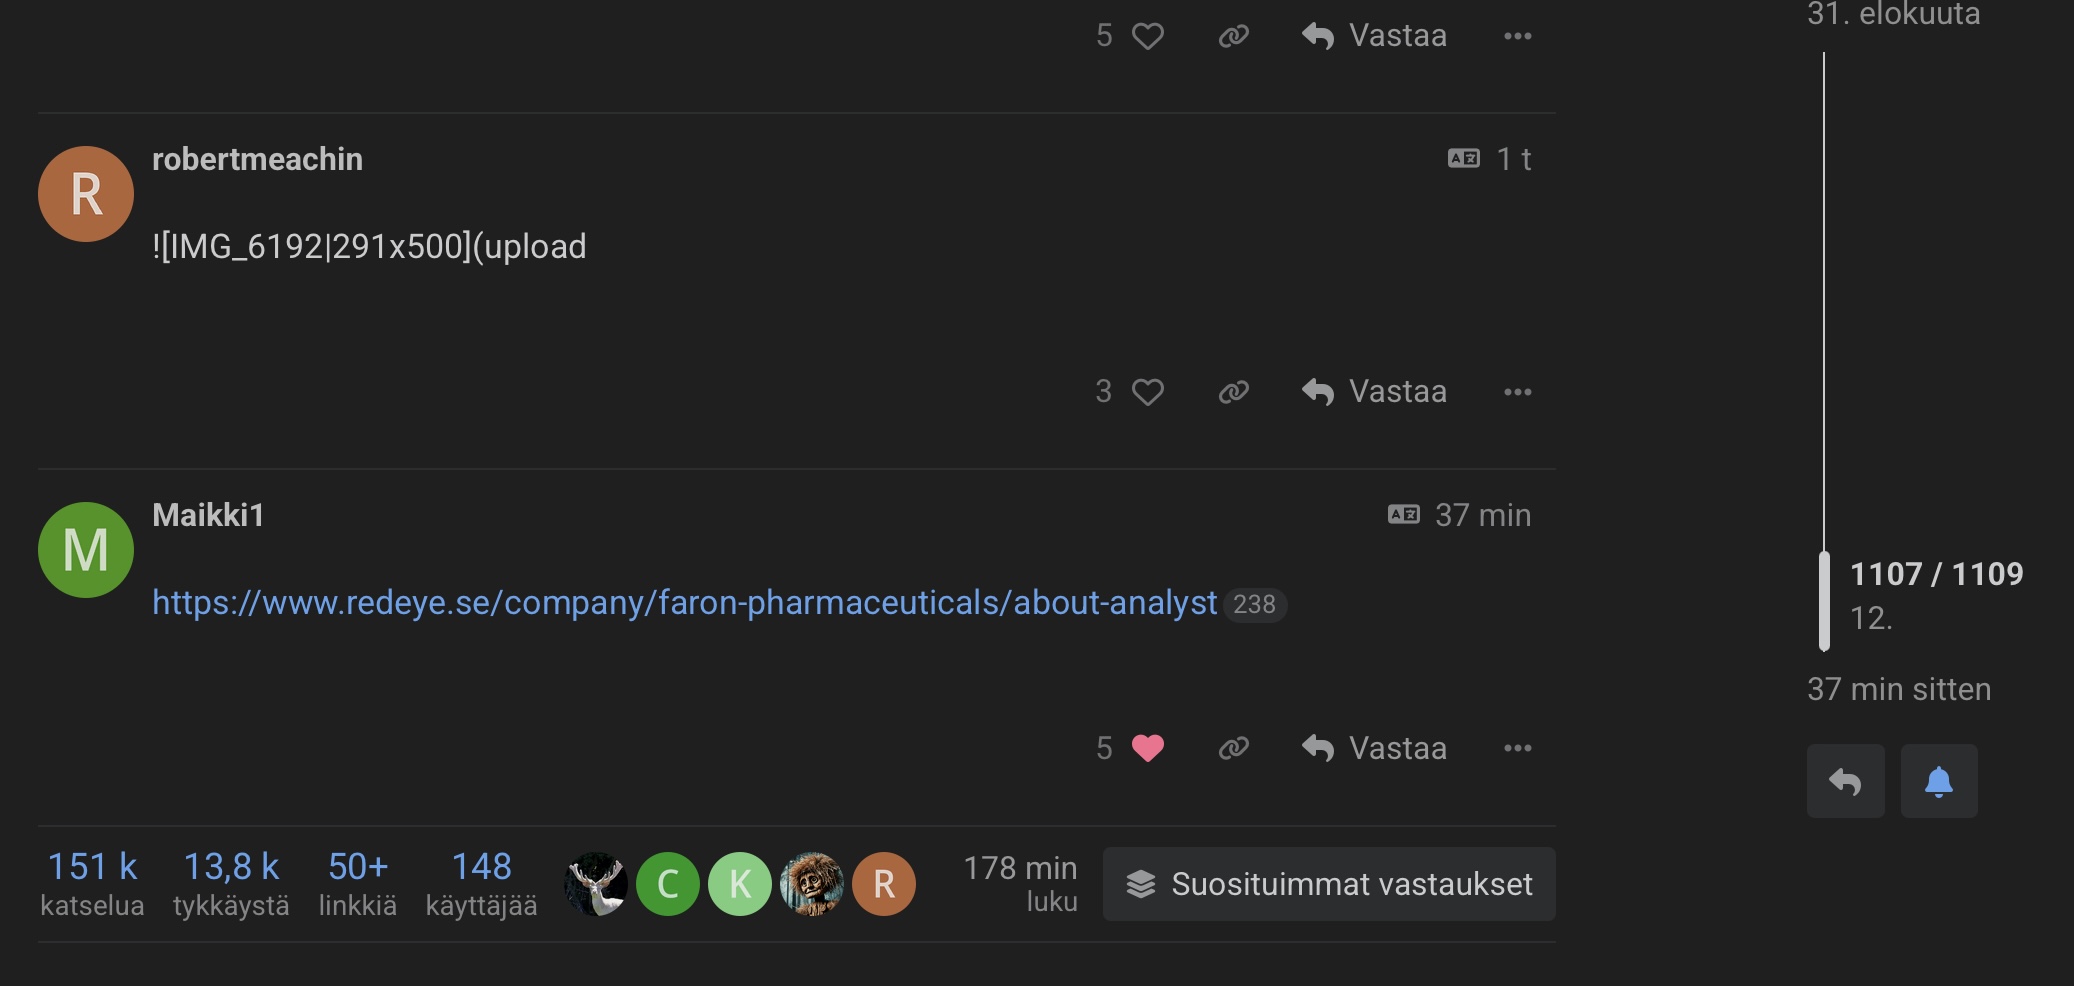Open the 148 käyttäjää participants list

tap(481, 882)
